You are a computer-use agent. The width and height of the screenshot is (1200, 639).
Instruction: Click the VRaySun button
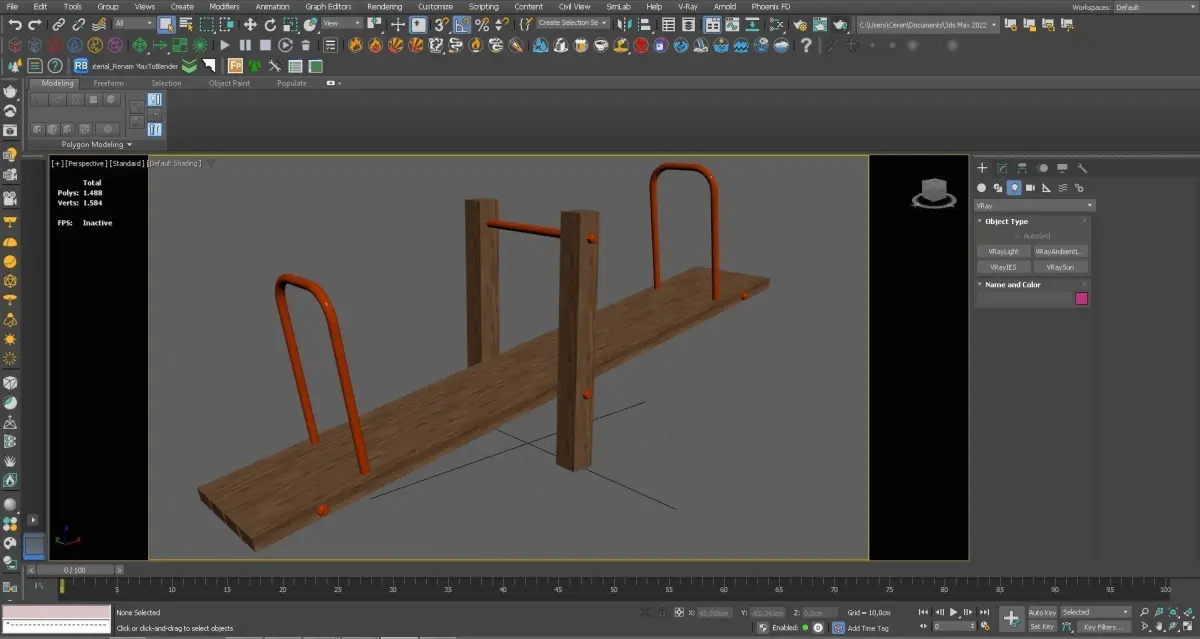[1060, 268]
